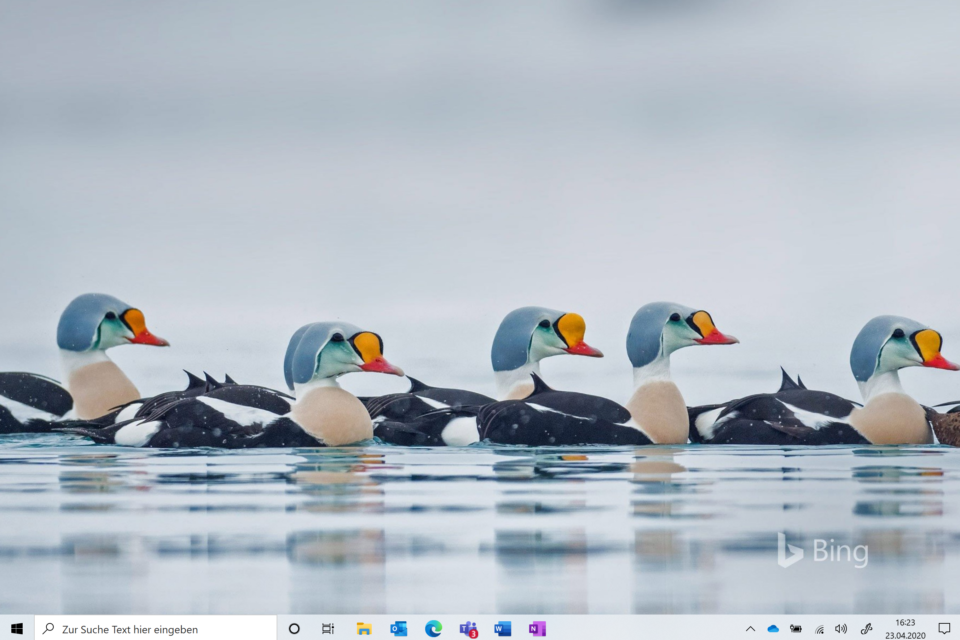The width and height of the screenshot is (960, 640).
Task: Open OneNote from the taskbar
Action: (x=537, y=628)
